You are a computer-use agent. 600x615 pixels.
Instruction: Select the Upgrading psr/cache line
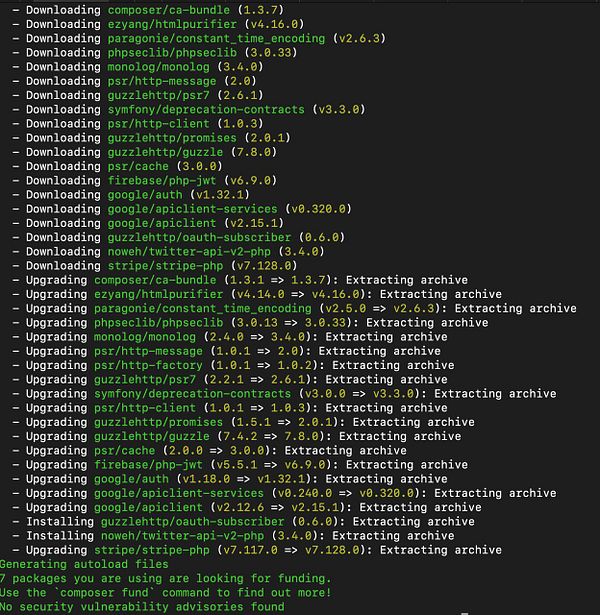pos(209,451)
